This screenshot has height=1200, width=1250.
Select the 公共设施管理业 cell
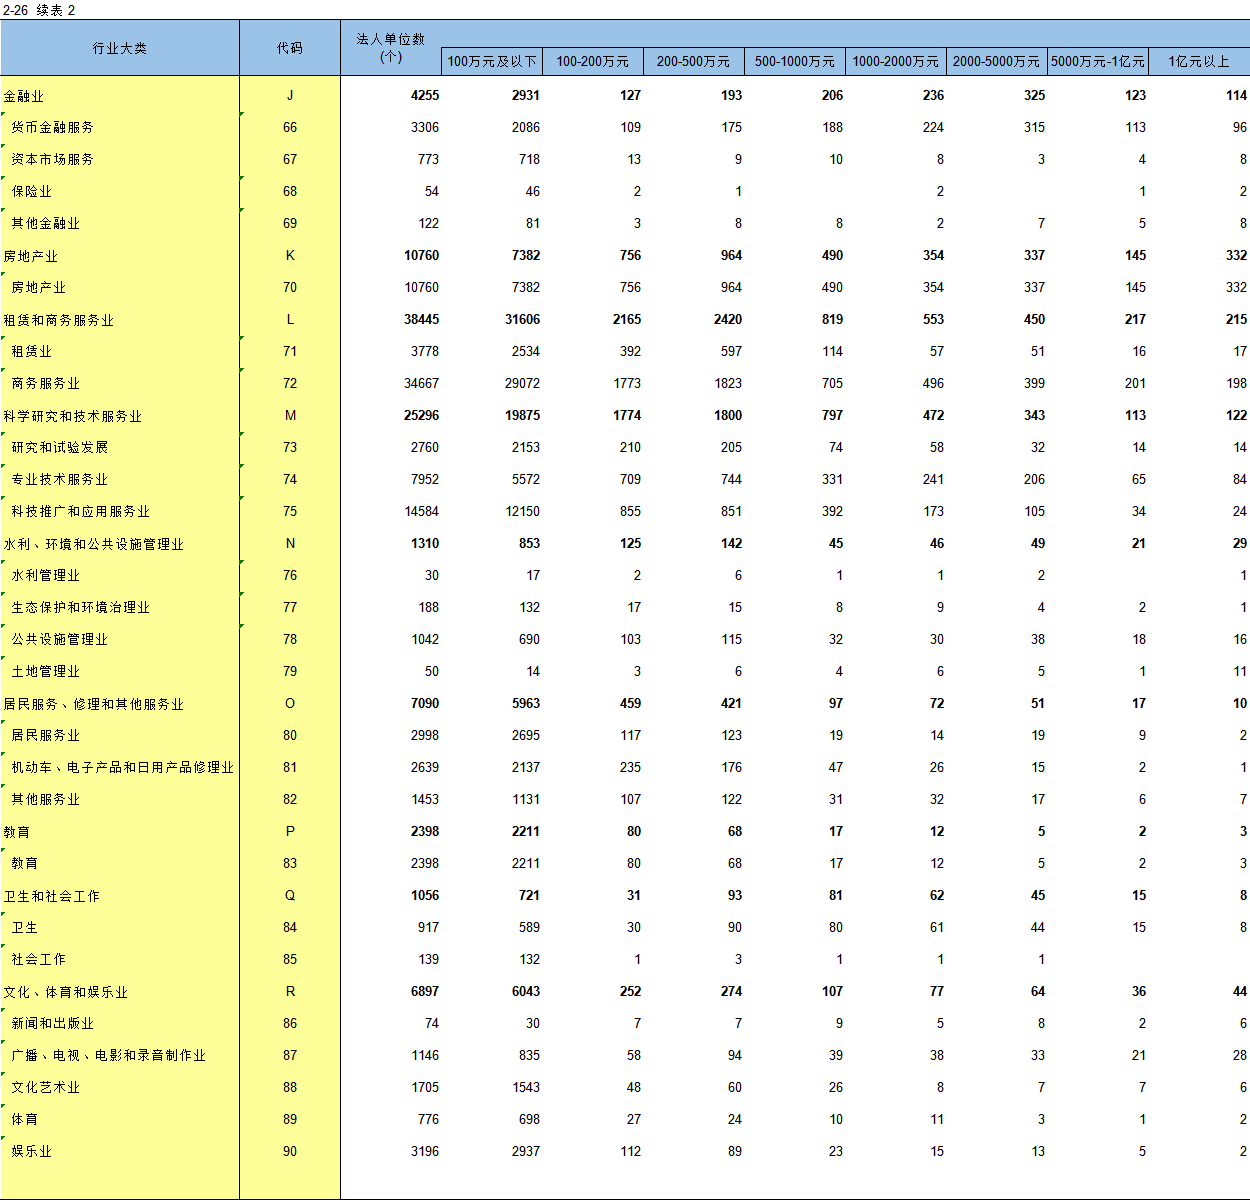(x=60, y=640)
